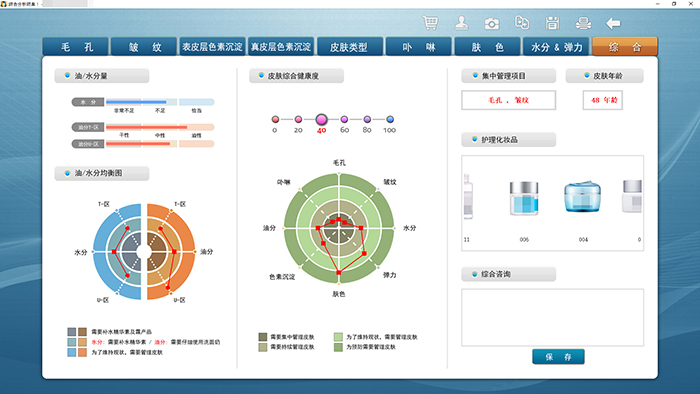Click the 水分 label on balance chart

(x=80, y=252)
